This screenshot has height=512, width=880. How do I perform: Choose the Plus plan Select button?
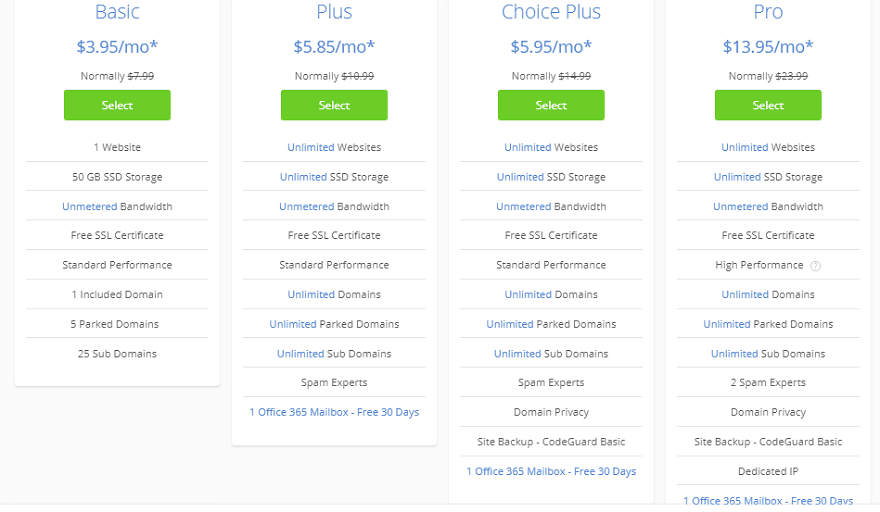click(x=334, y=105)
